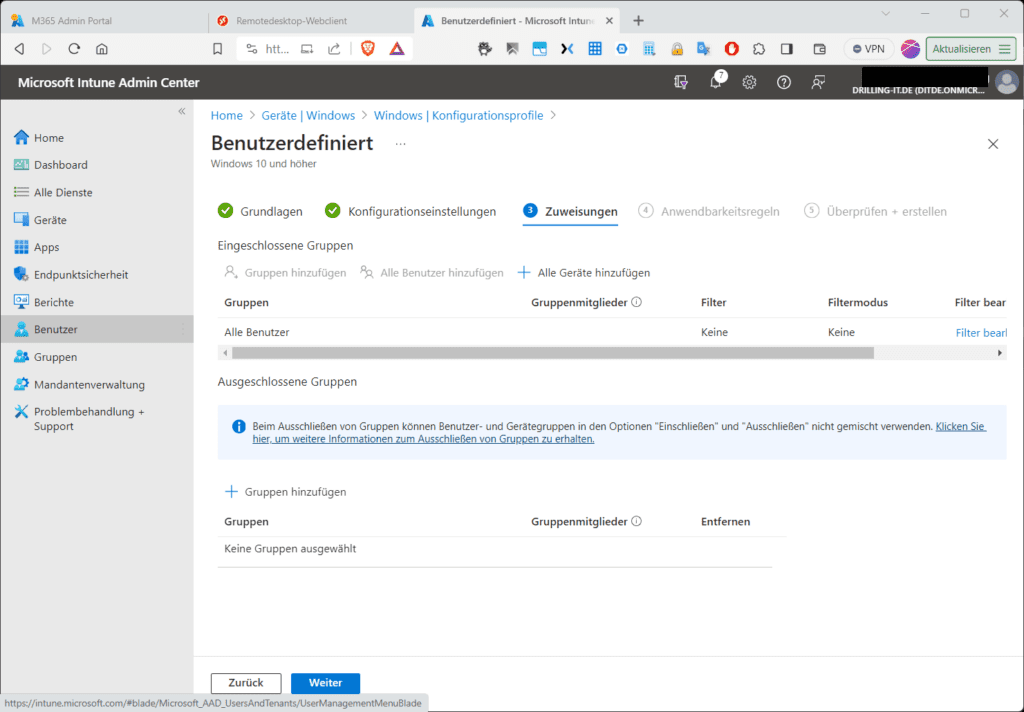Screen dimensions: 1024x712
Task: Go to Überprüfen + erstellen step
Action: (875, 211)
